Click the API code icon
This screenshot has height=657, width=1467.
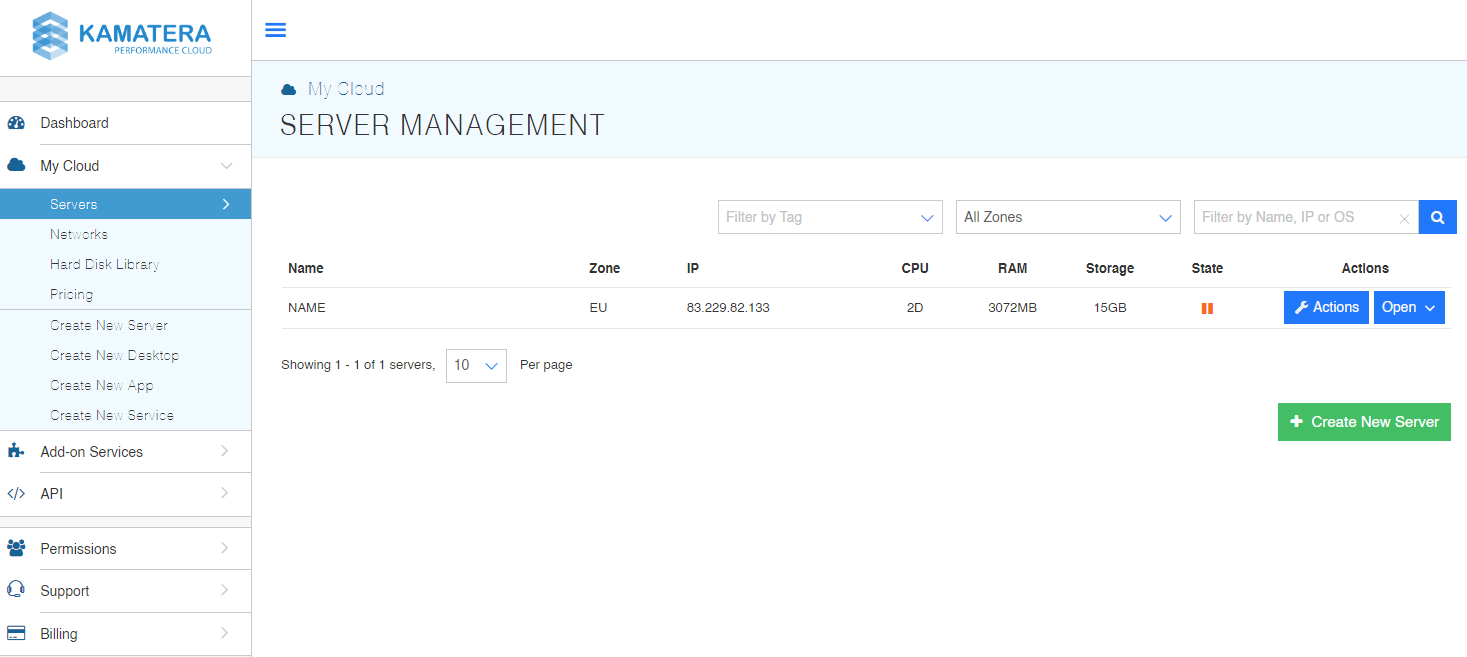point(16,493)
